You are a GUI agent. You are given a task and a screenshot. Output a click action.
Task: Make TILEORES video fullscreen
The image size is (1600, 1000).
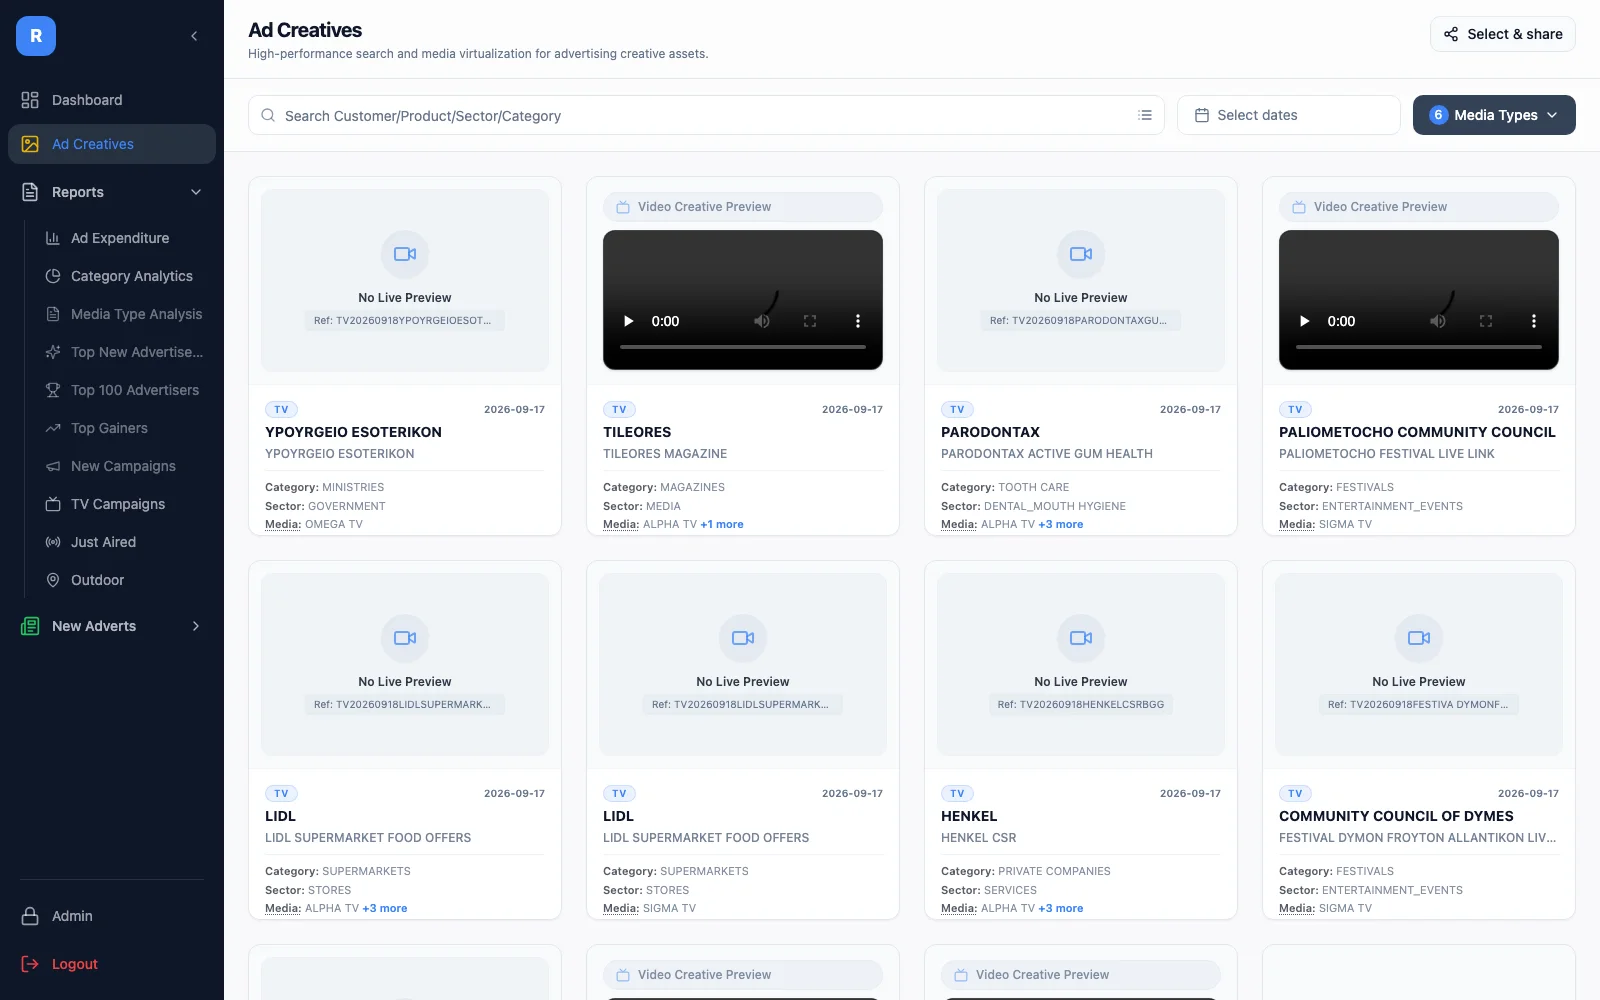click(x=810, y=321)
